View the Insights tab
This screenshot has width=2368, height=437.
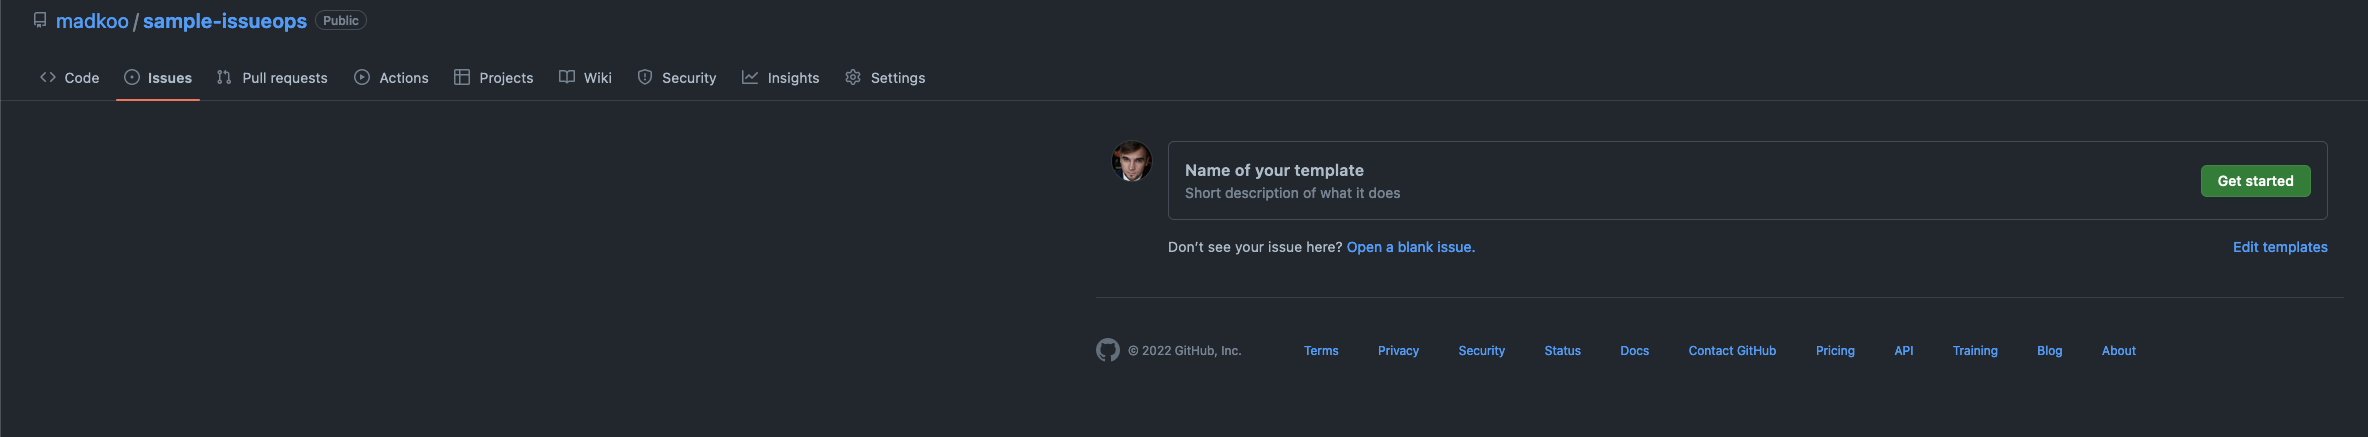point(780,78)
